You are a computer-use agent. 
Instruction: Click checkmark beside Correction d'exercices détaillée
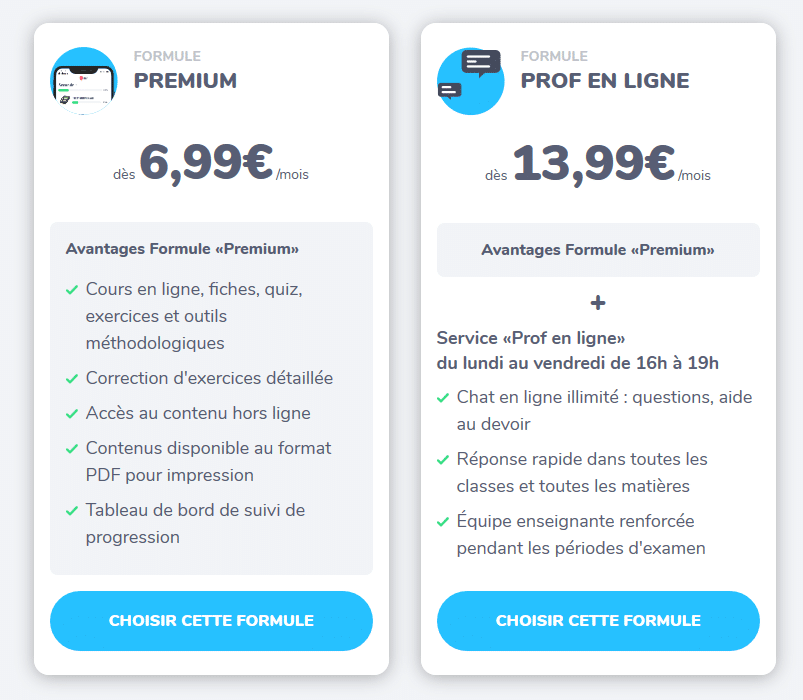tap(72, 379)
